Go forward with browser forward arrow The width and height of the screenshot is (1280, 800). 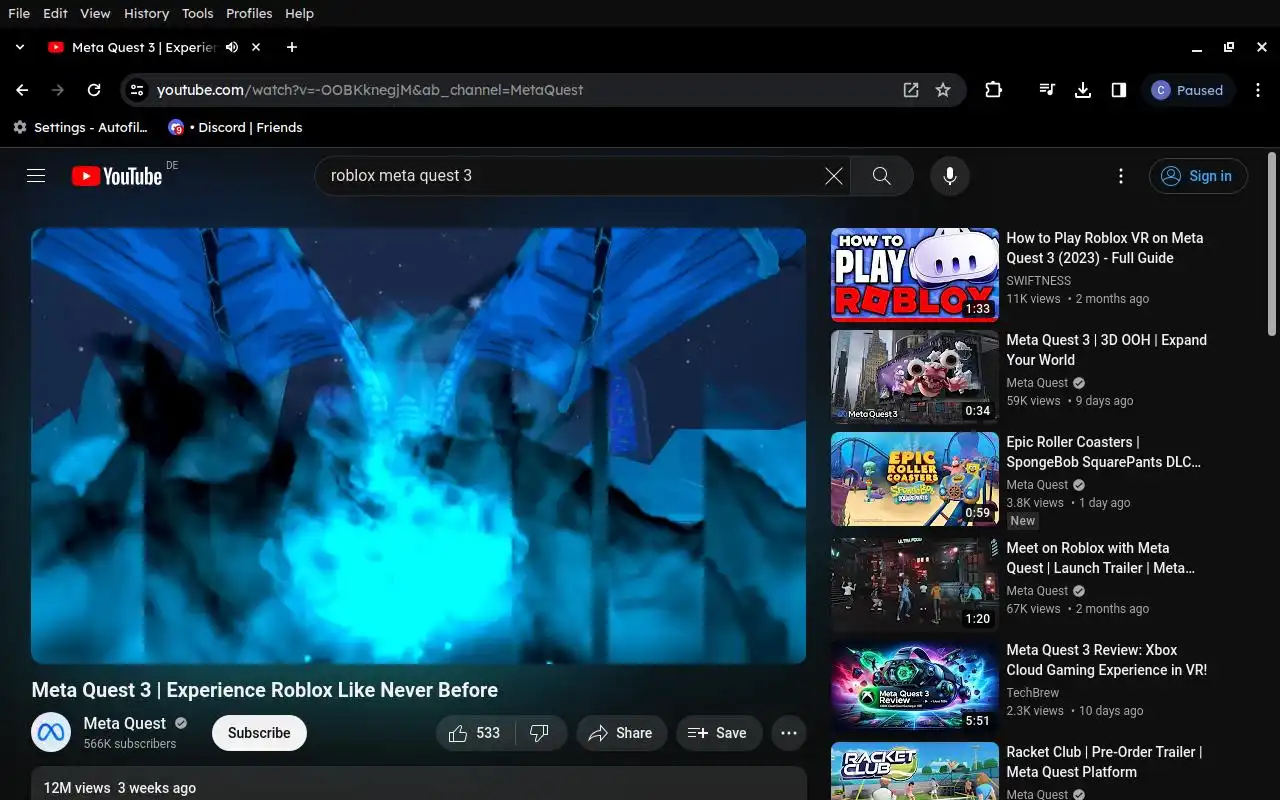[58, 90]
